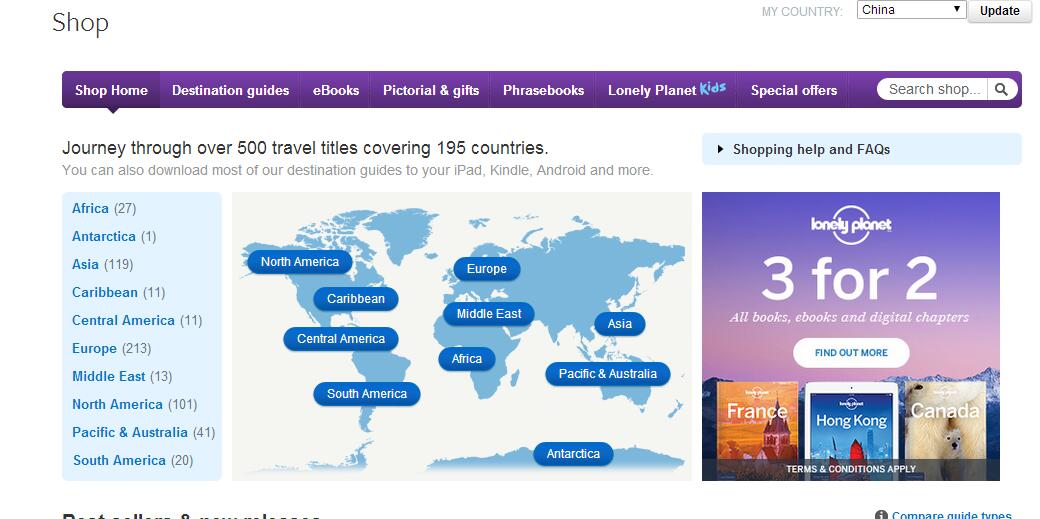Image resolution: width=1040 pixels, height=519 pixels.
Task: Click the info icon beside Compare guide types
Action: tap(881, 515)
